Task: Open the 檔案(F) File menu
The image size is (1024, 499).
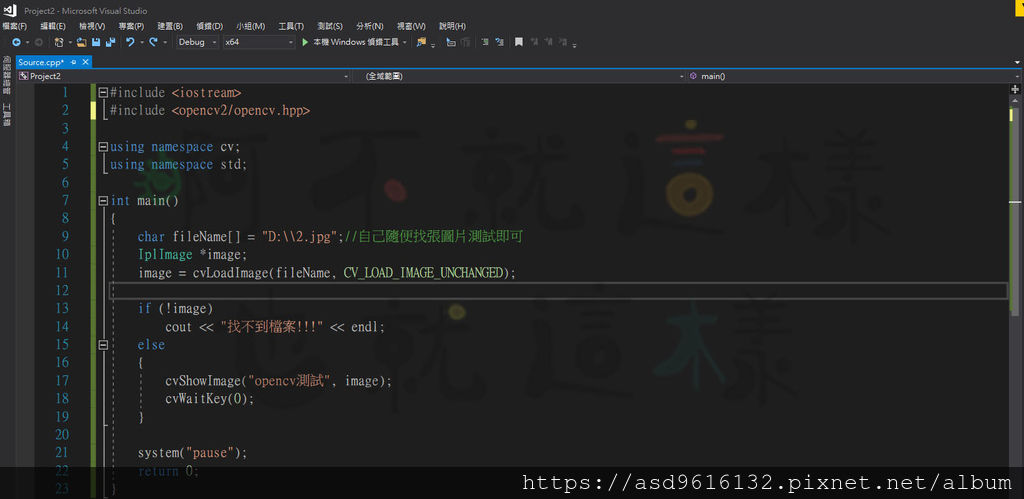Action: (14, 26)
